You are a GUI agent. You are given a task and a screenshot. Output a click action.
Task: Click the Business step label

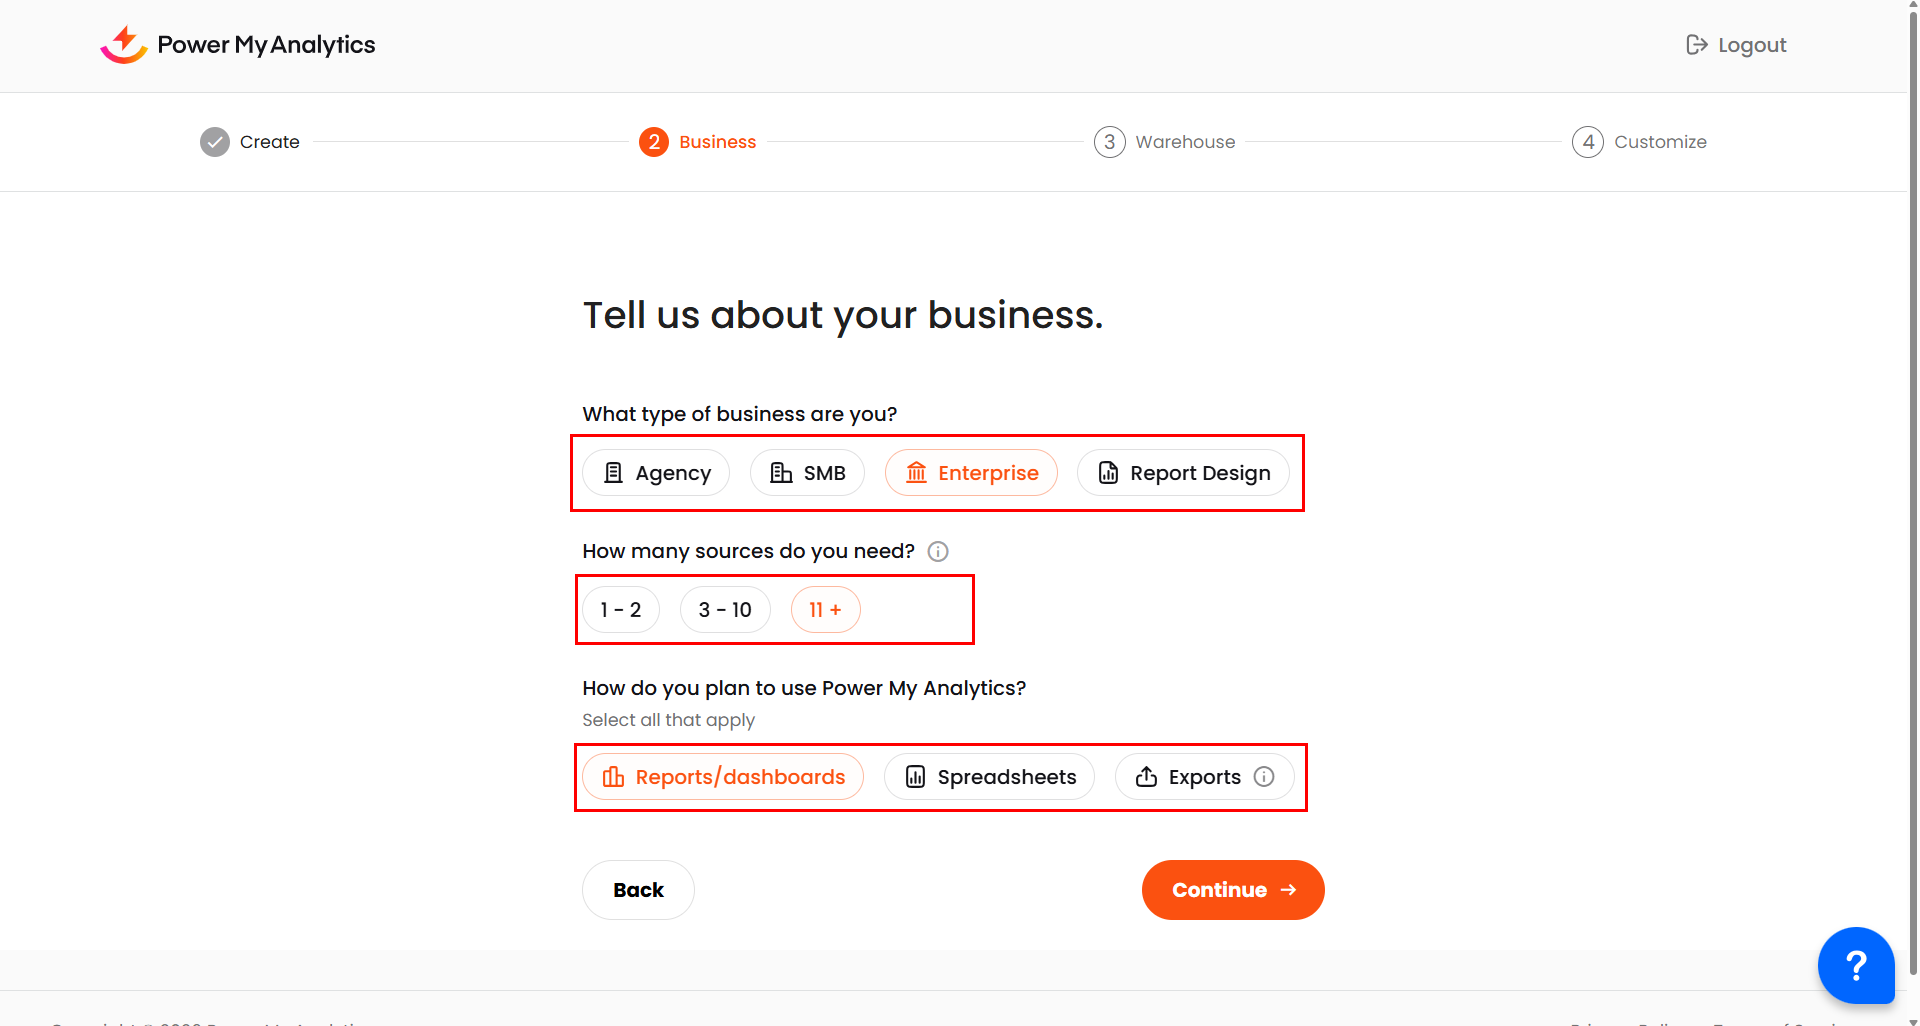pos(717,142)
